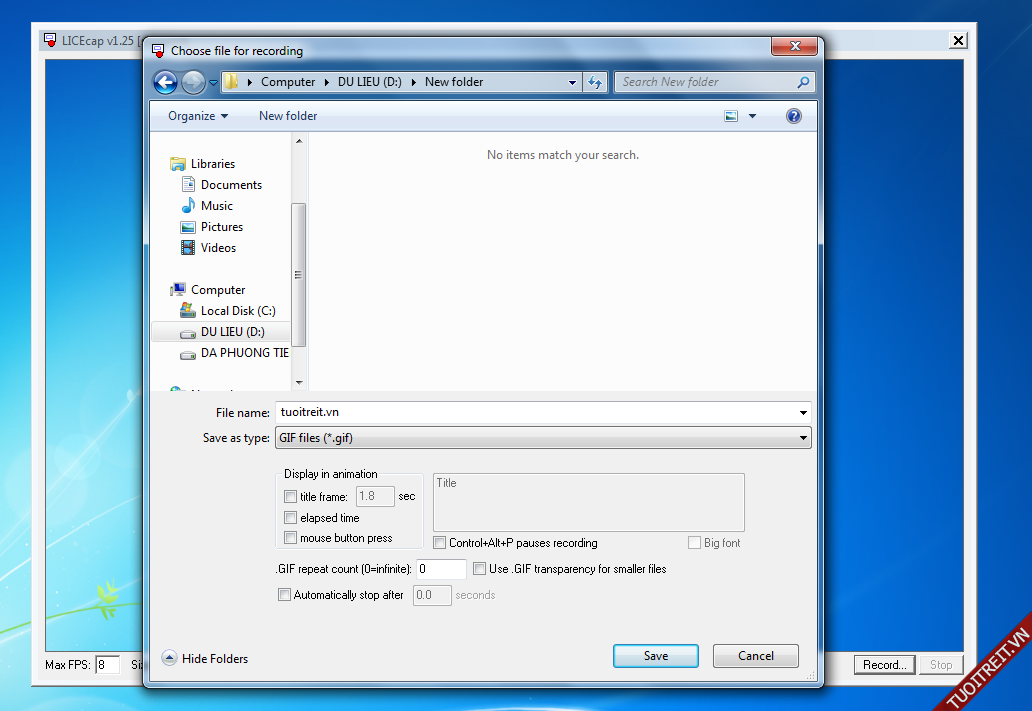Expand the File name history dropdown
The height and width of the screenshot is (711, 1032).
click(x=803, y=412)
